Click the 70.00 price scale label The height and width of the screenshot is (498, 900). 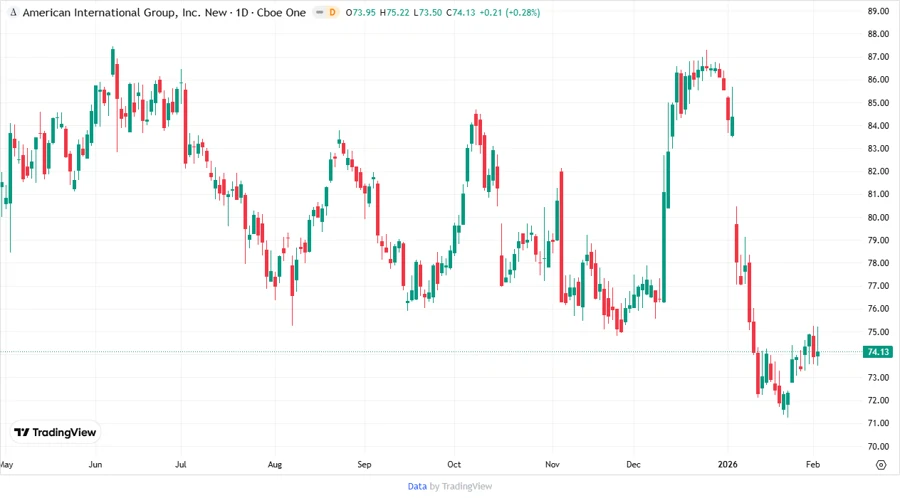(x=878, y=446)
